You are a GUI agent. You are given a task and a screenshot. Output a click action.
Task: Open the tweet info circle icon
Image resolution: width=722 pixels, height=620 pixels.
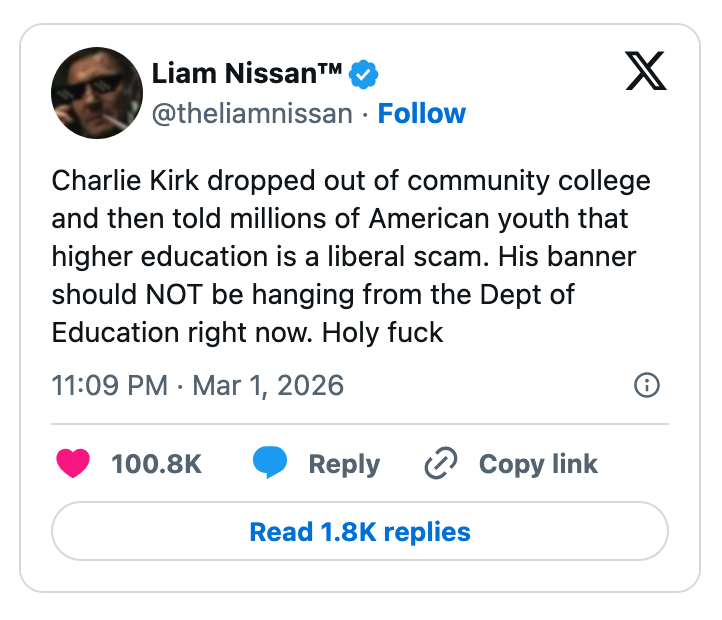(x=647, y=385)
